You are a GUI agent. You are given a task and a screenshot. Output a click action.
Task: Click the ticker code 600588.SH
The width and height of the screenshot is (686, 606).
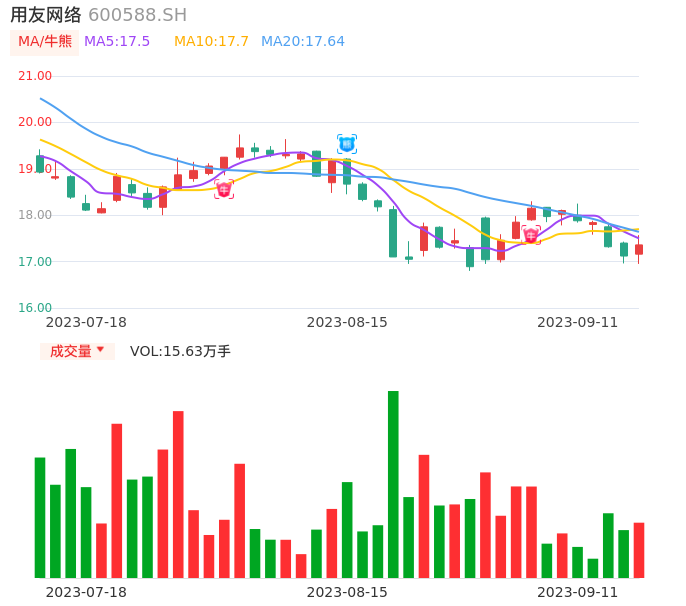(137, 15)
